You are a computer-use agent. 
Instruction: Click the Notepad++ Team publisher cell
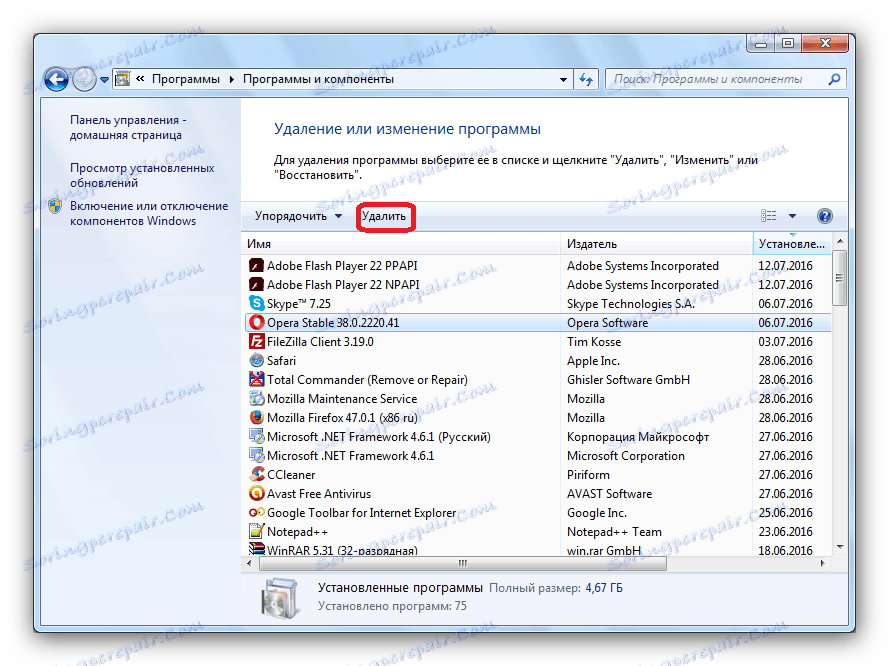[614, 532]
